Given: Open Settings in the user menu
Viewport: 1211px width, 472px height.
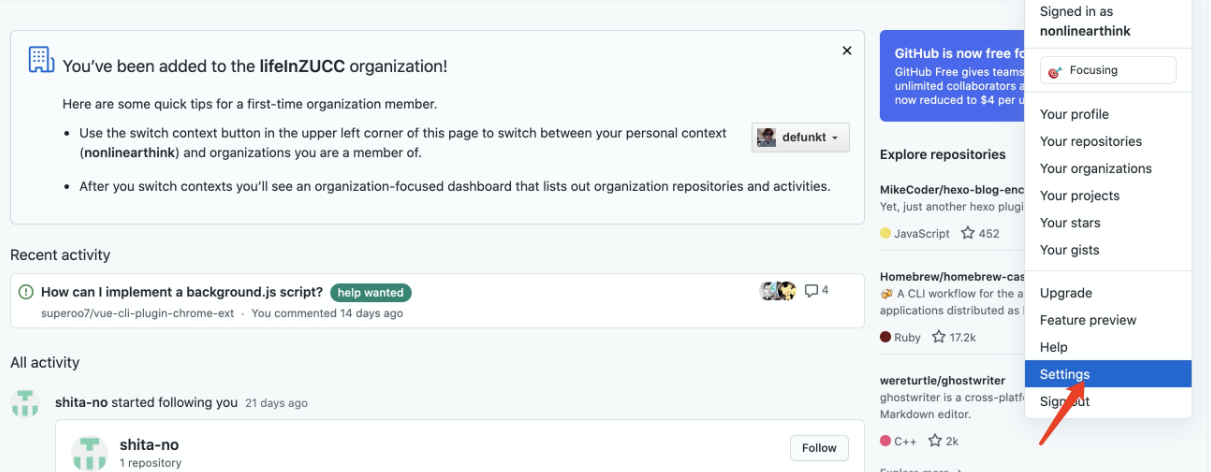Looking at the screenshot, I should [x=1065, y=374].
